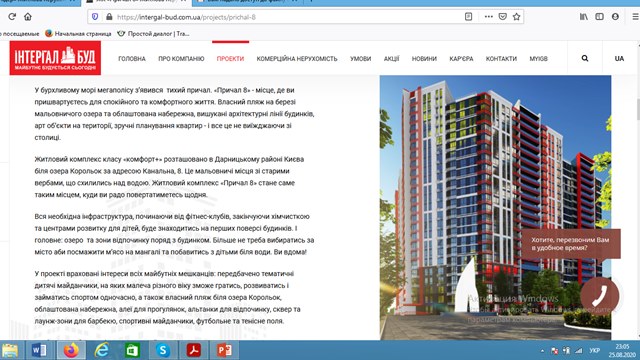Open File Explorer from the taskbar
The image size is (640, 360).
pos(10,350)
